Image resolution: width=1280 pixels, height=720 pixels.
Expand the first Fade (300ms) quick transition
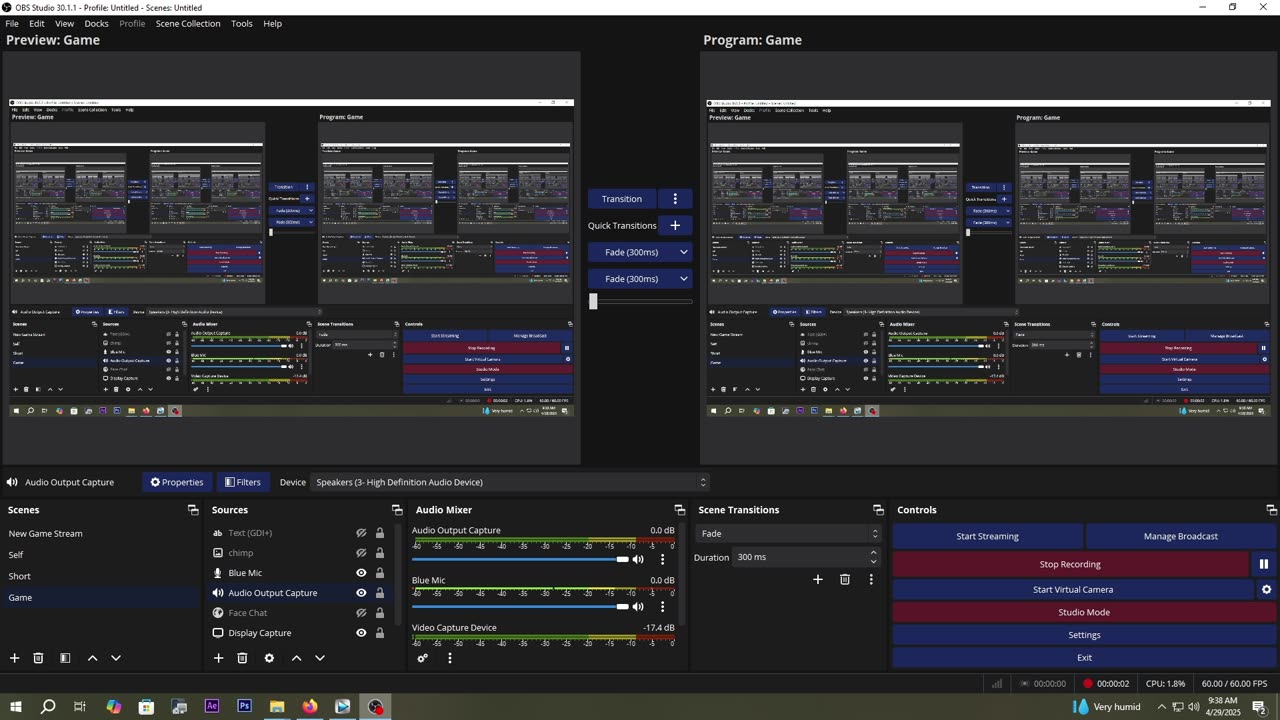click(640, 252)
